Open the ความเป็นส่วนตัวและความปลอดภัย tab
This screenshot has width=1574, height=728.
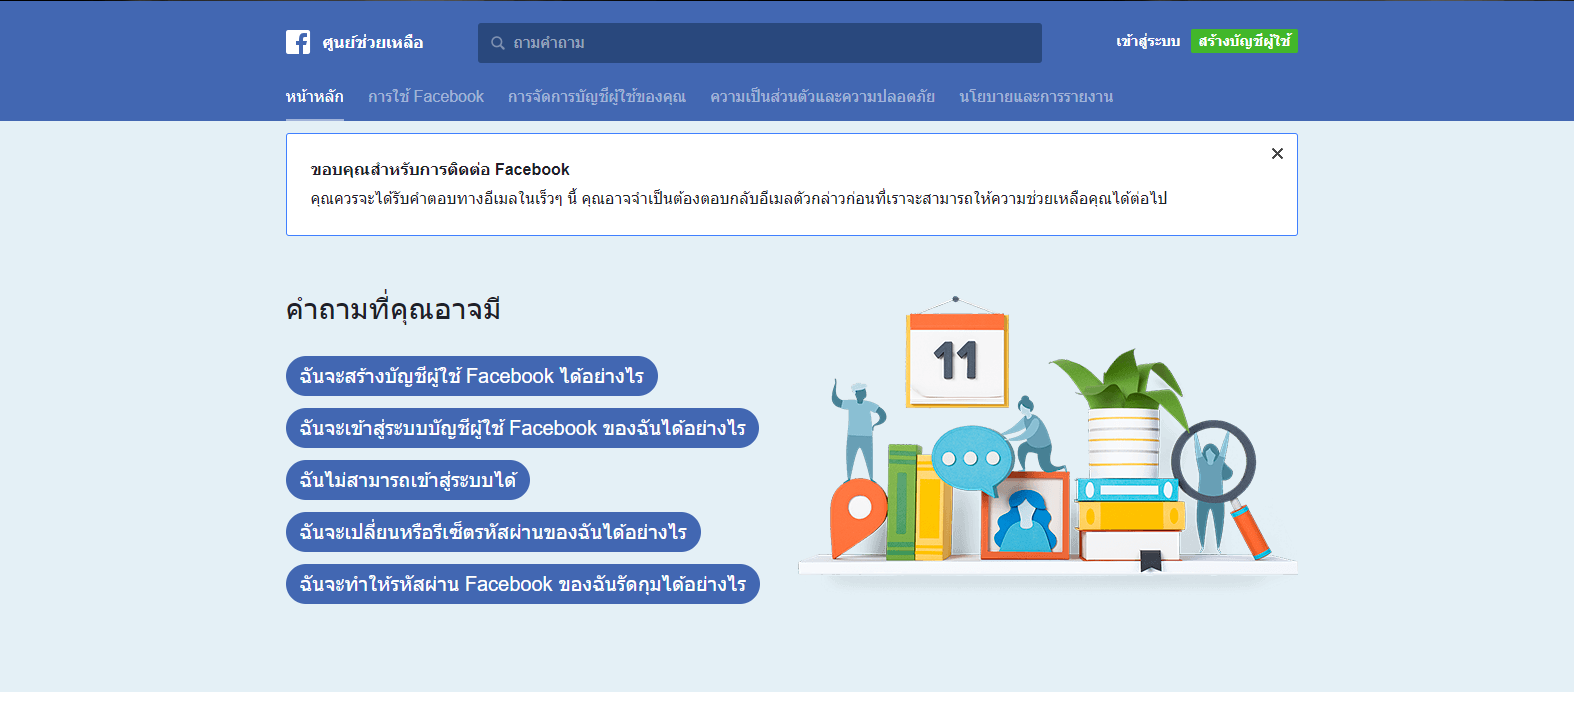[822, 97]
